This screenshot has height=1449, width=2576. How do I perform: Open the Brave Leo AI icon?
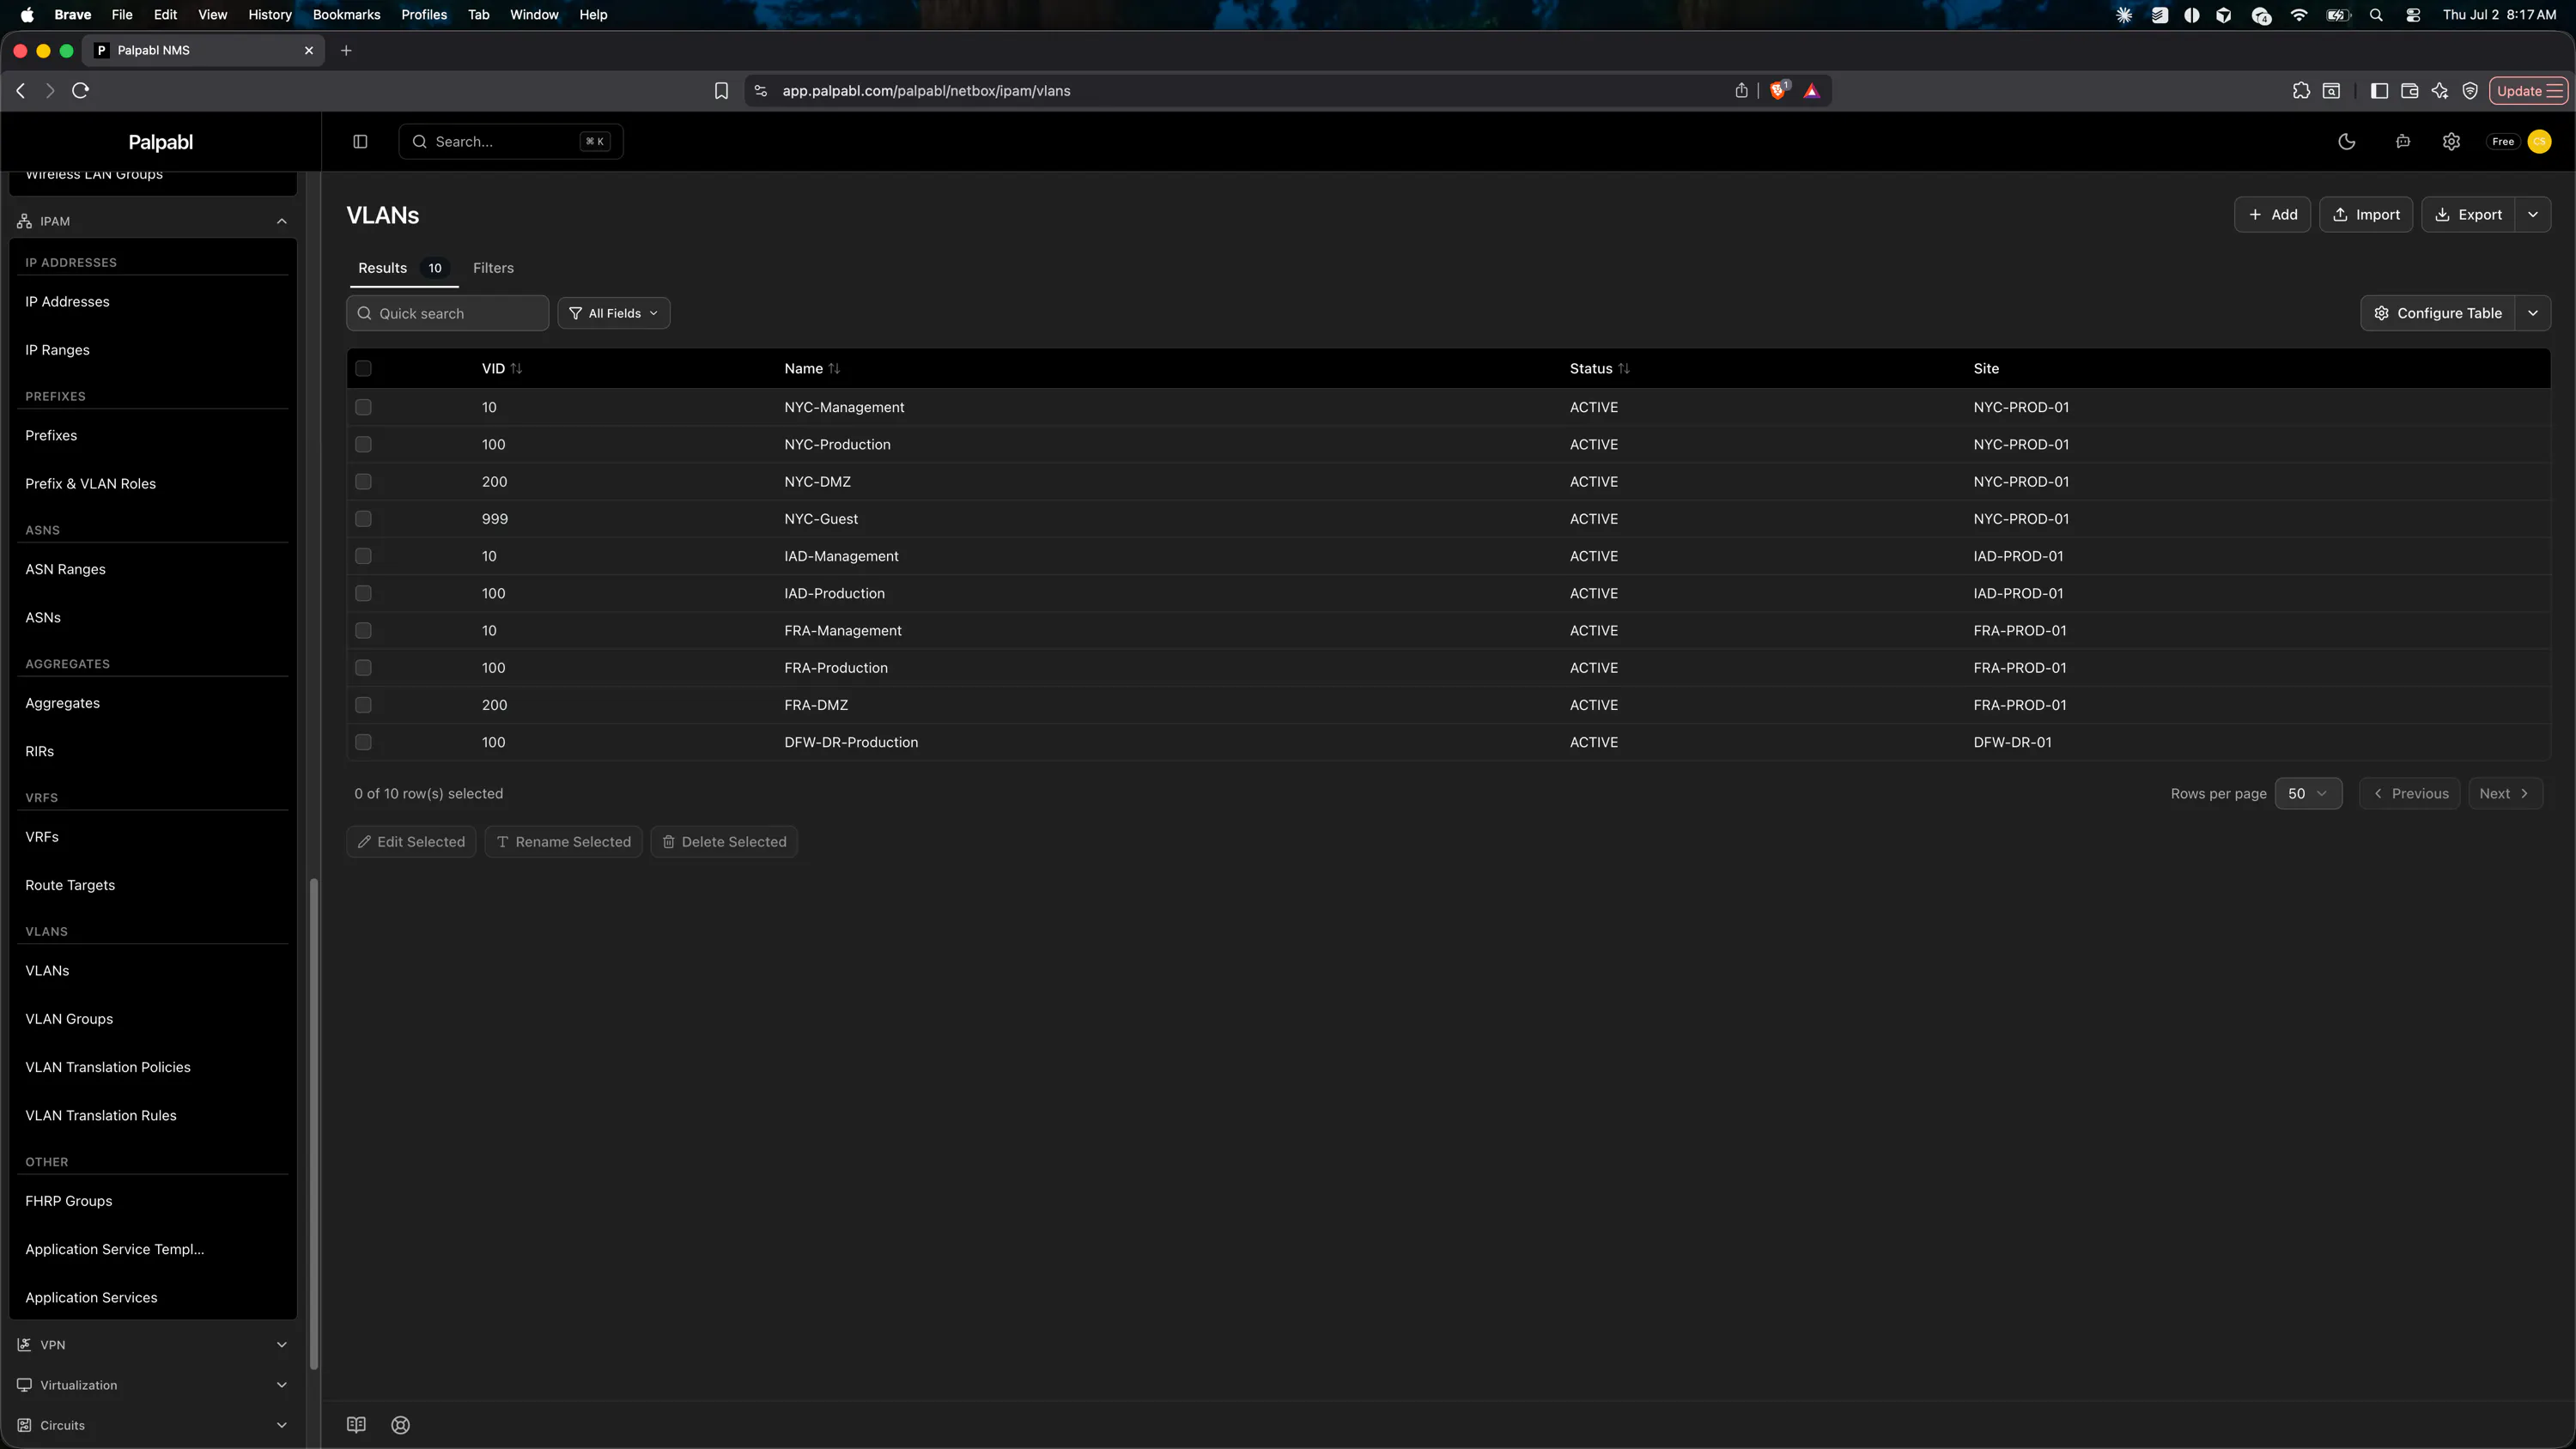click(2440, 91)
